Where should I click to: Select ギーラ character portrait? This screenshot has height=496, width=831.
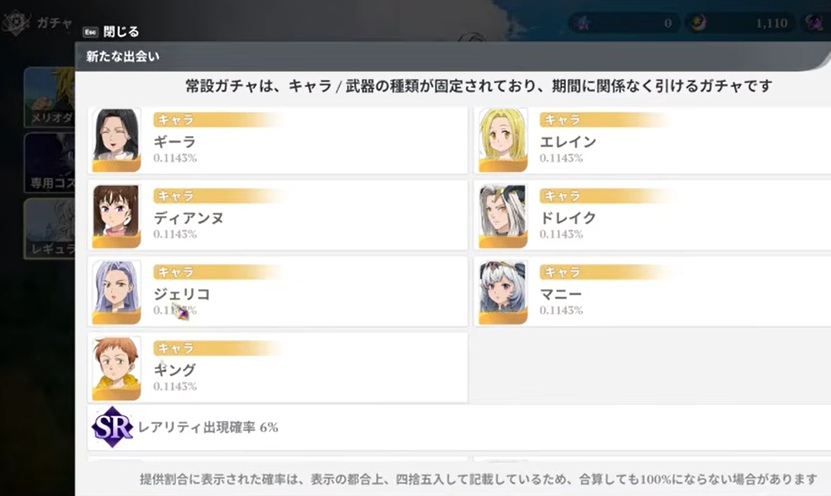click(x=116, y=136)
